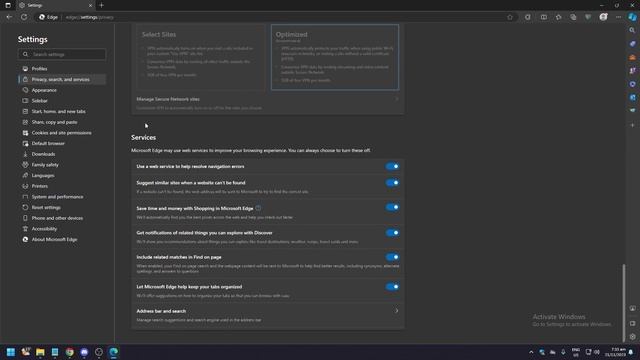Open the Games icon in Edge sidebar

(632, 71)
